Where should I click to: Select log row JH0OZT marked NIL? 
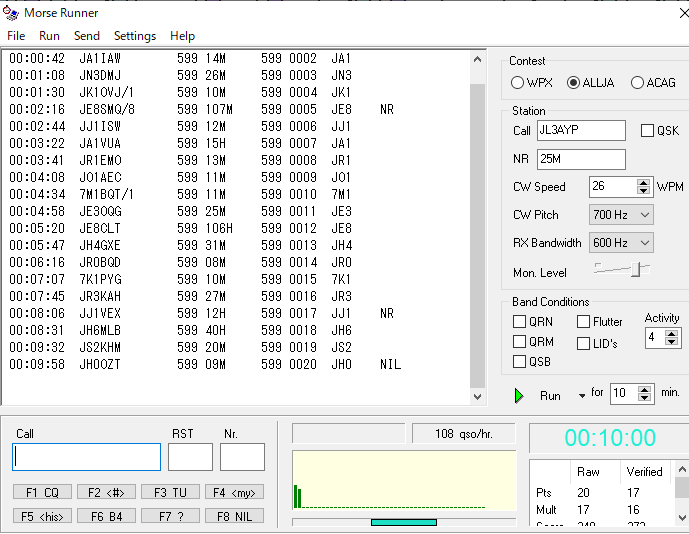235,364
